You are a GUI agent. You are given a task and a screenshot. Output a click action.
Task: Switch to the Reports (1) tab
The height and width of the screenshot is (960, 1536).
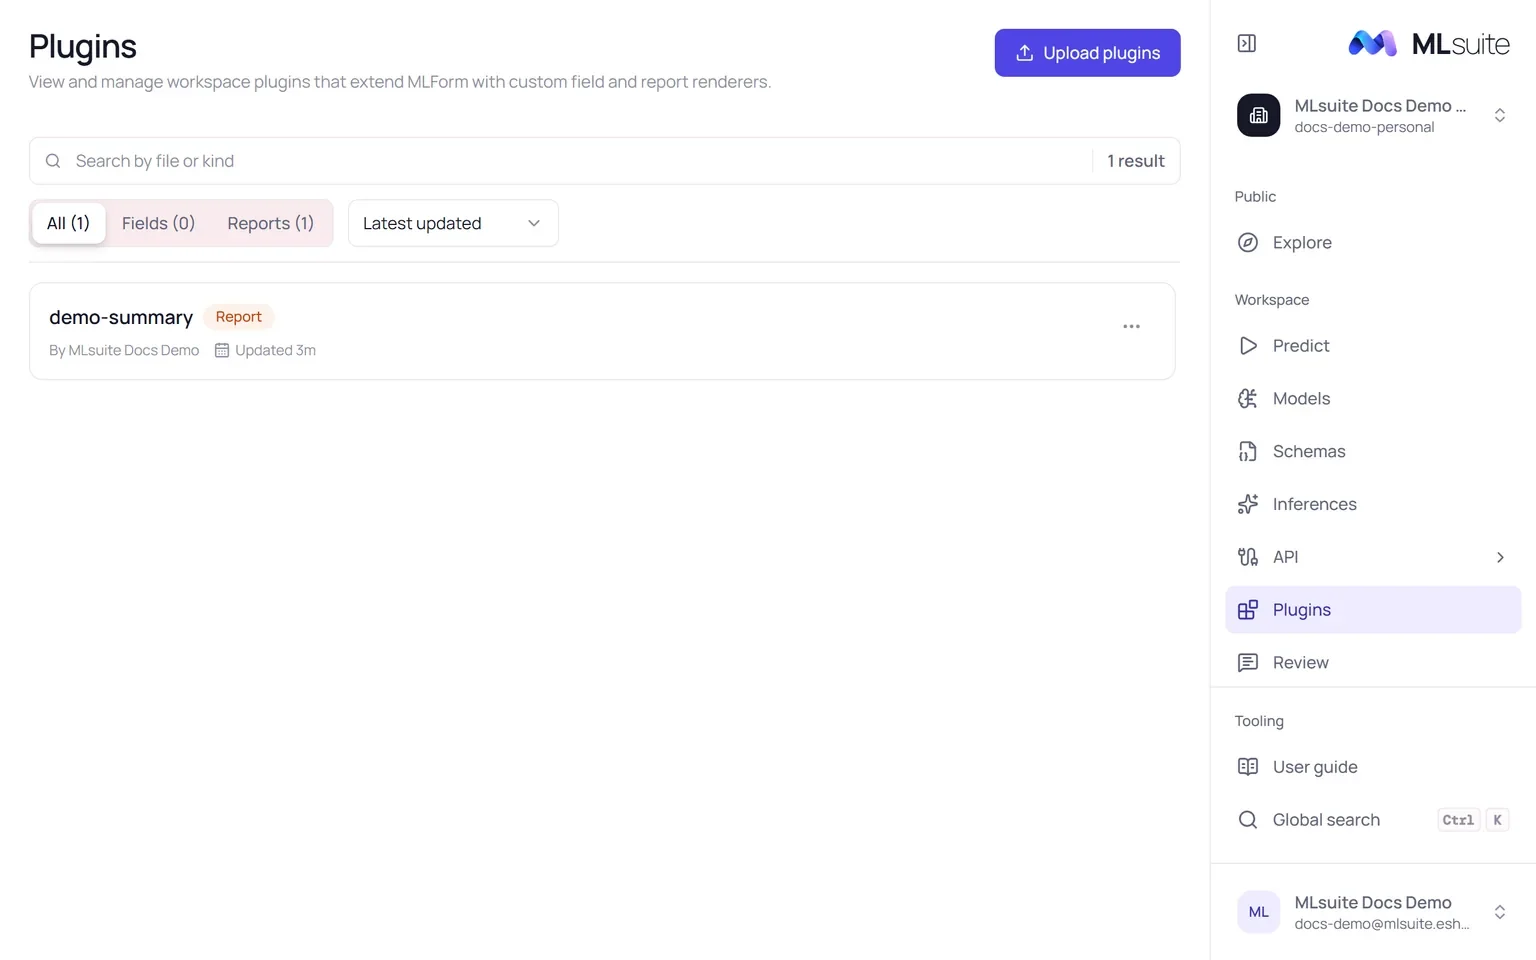click(270, 223)
